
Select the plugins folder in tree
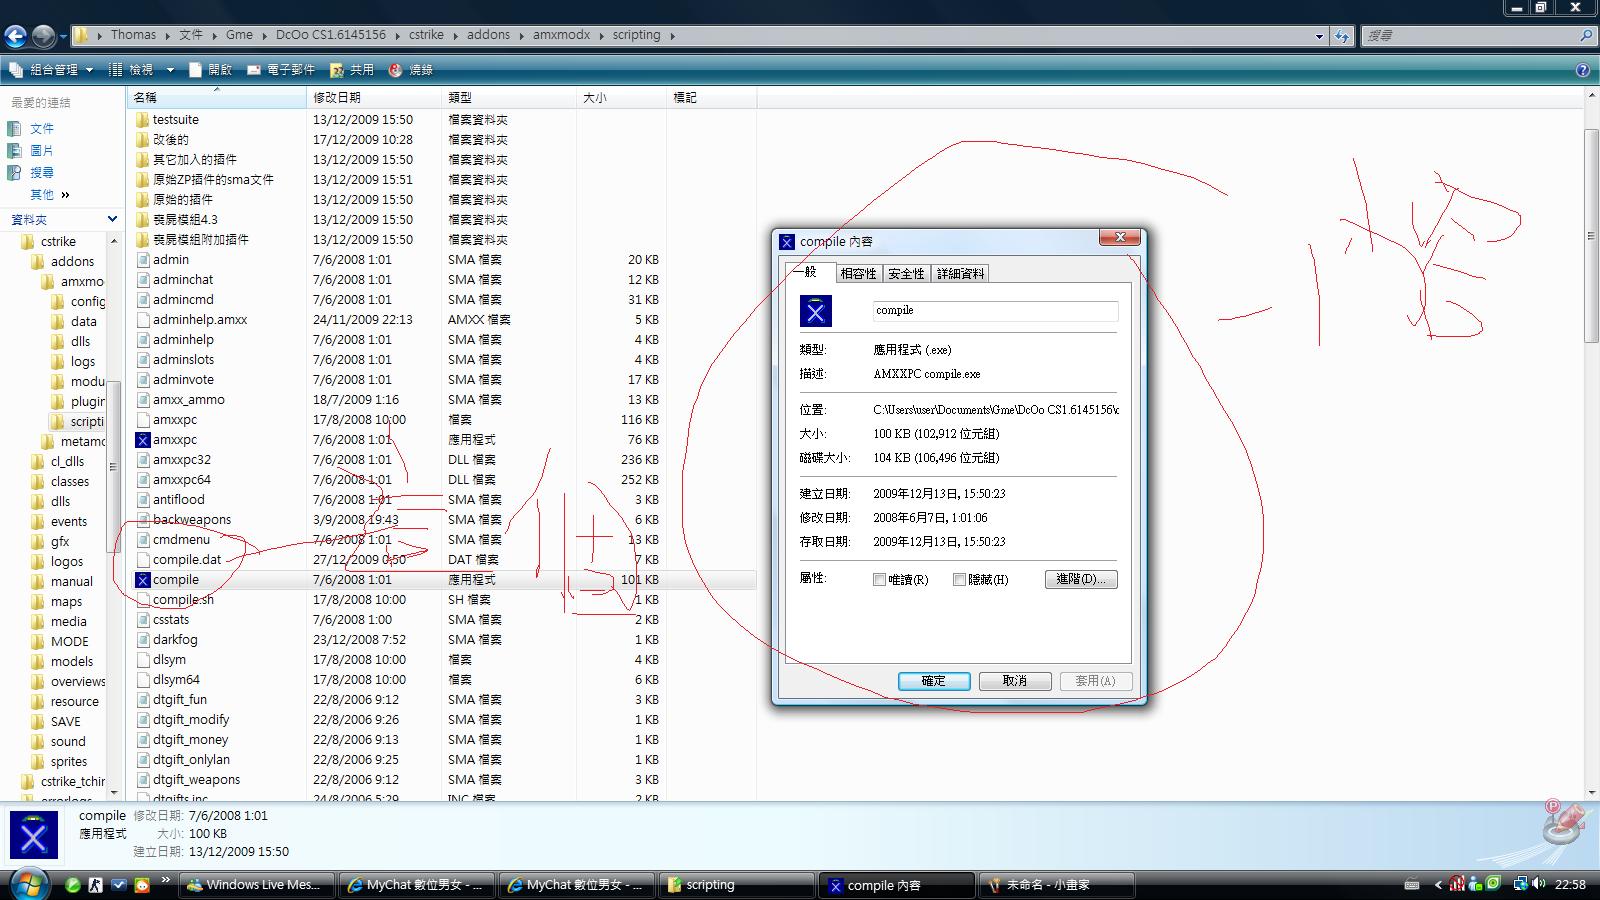pos(87,402)
